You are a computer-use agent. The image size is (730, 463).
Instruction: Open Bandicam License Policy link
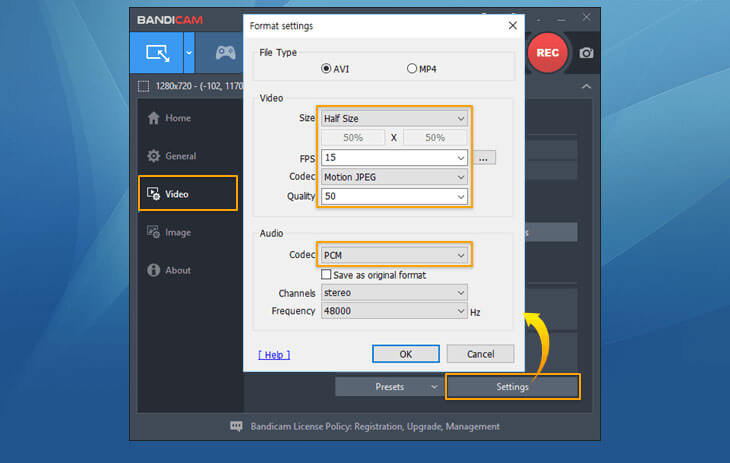click(x=375, y=427)
